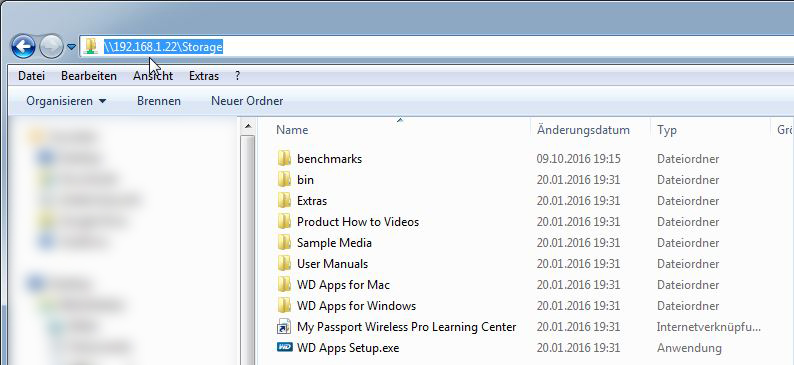Select the 'Sample Media' name text
This screenshot has height=365, width=794.
[334, 243]
